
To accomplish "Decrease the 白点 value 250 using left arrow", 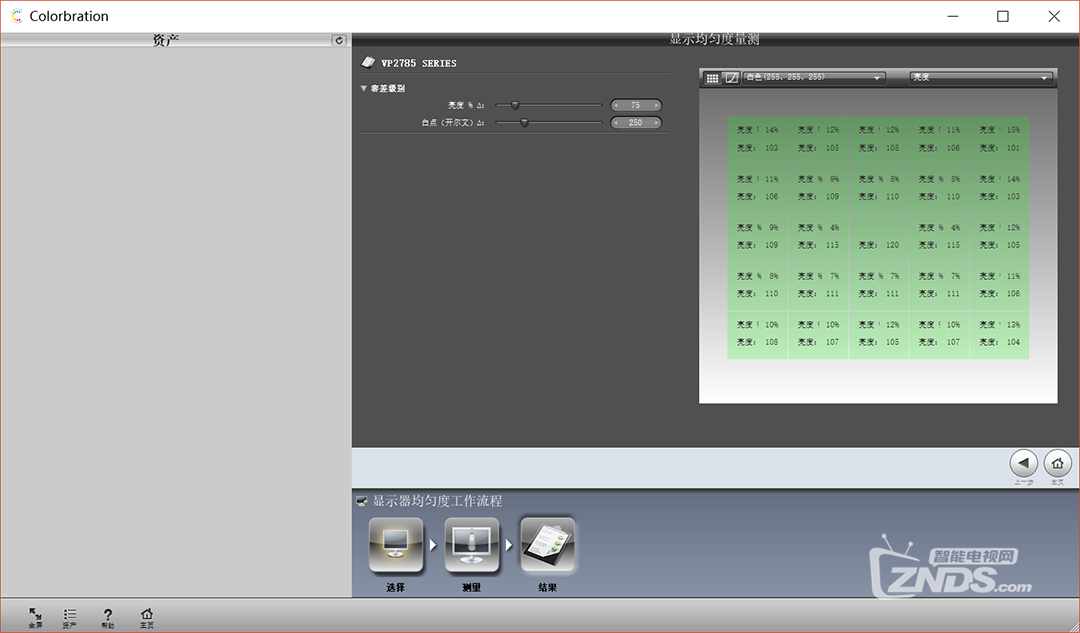I will [x=616, y=123].
